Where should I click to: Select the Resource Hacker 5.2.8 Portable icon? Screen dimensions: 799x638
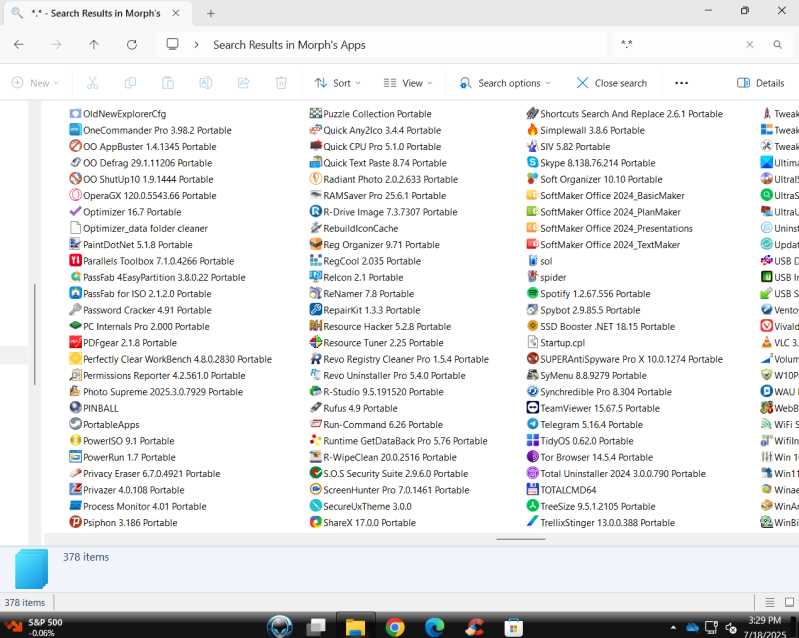point(316,326)
